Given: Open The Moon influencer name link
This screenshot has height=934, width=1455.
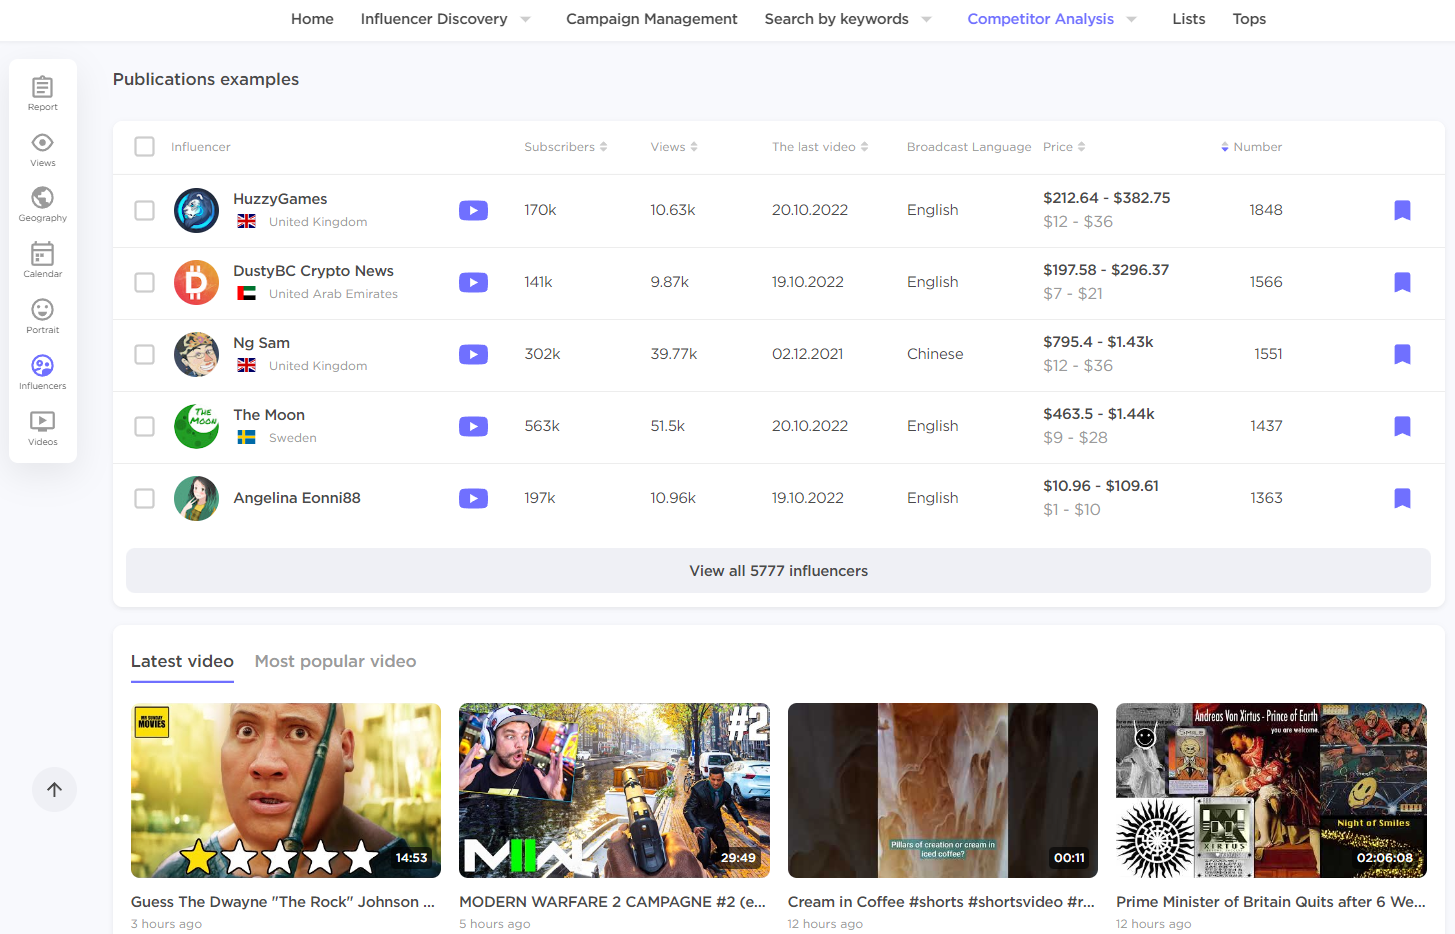Looking at the screenshot, I should tap(269, 415).
